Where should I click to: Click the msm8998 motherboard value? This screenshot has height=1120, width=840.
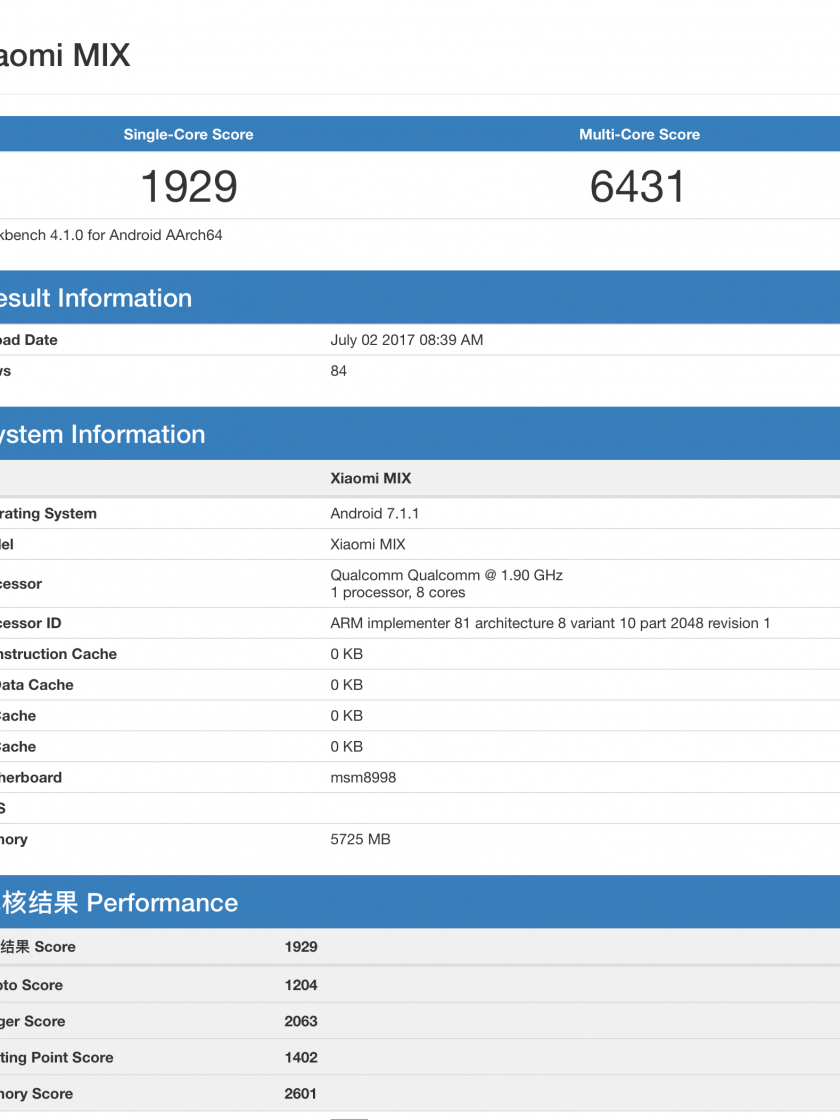(x=363, y=777)
